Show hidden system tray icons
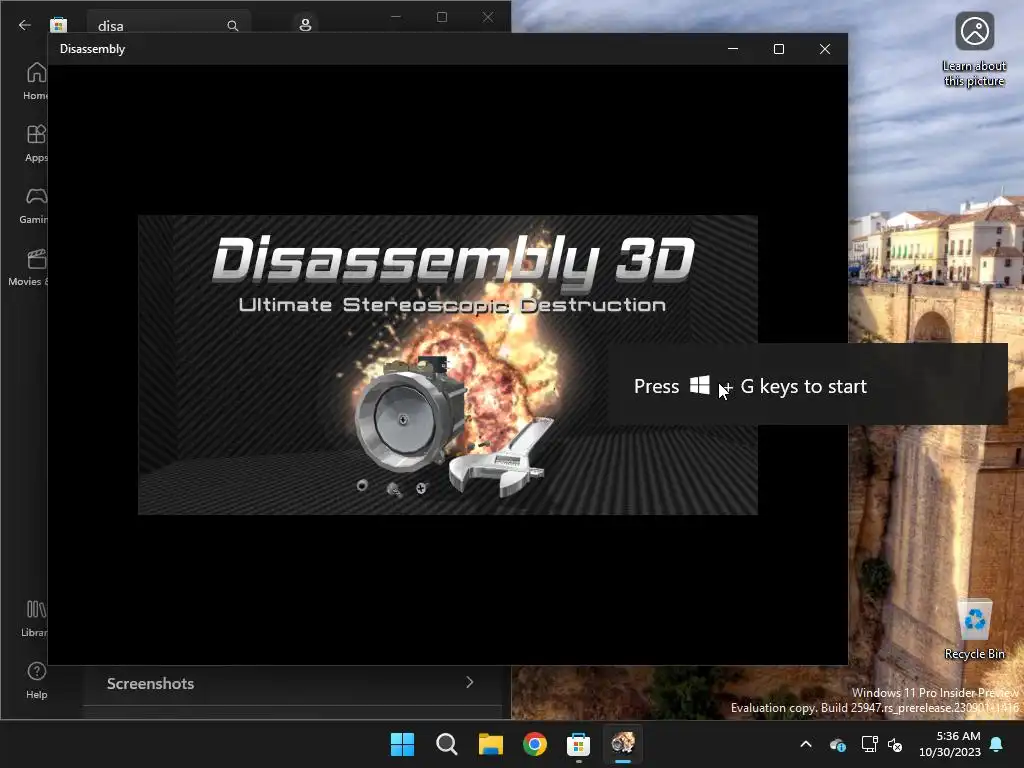The image size is (1024, 768). (806, 744)
